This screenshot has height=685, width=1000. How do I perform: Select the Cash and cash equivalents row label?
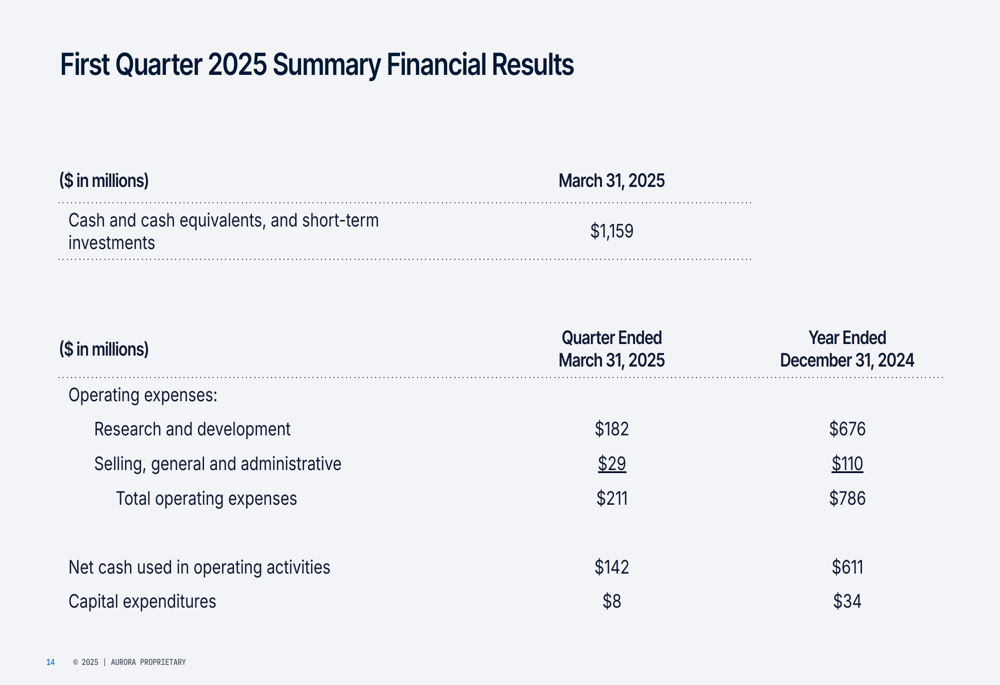(223, 232)
